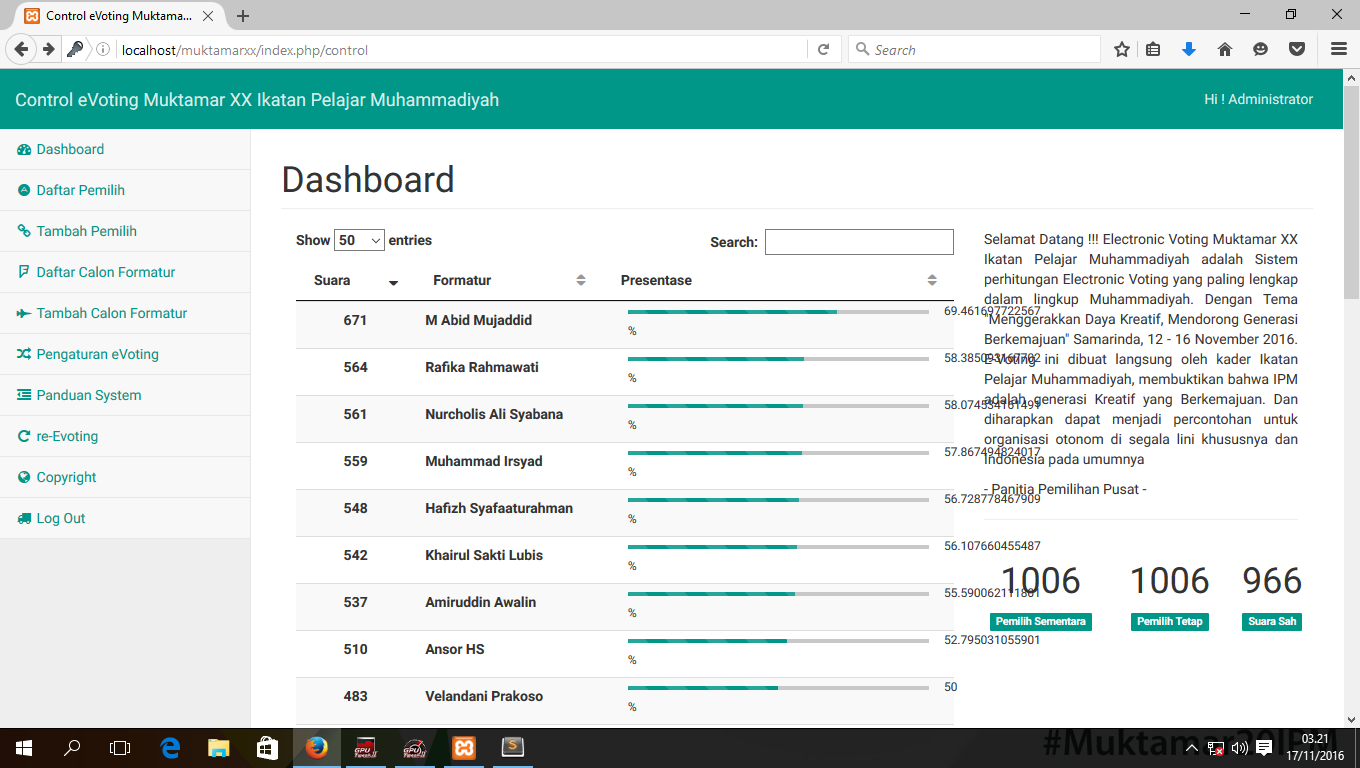Click the page scrollbar up arrow

[x=1352, y=77]
